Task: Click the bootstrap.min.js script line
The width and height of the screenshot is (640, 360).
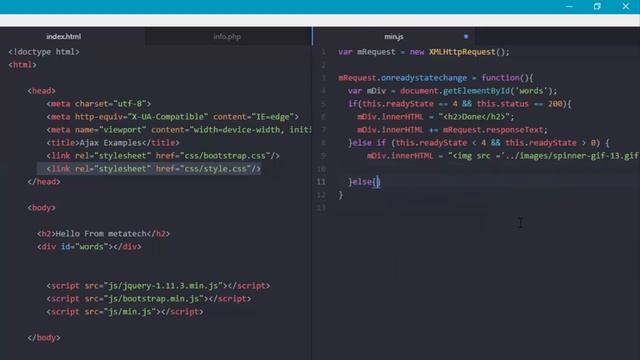Action: click(x=149, y=299)
